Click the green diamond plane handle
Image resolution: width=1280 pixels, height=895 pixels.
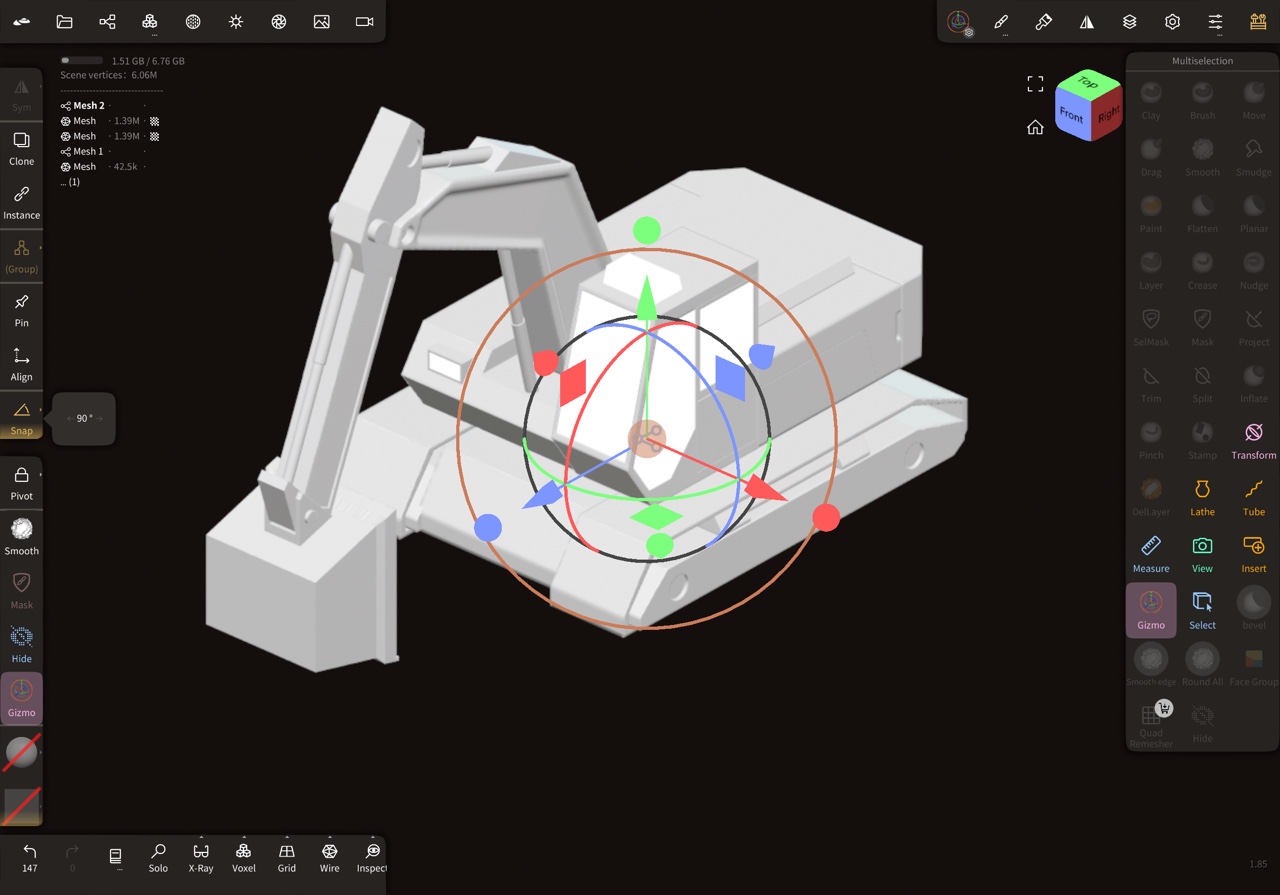coord(656,516)
